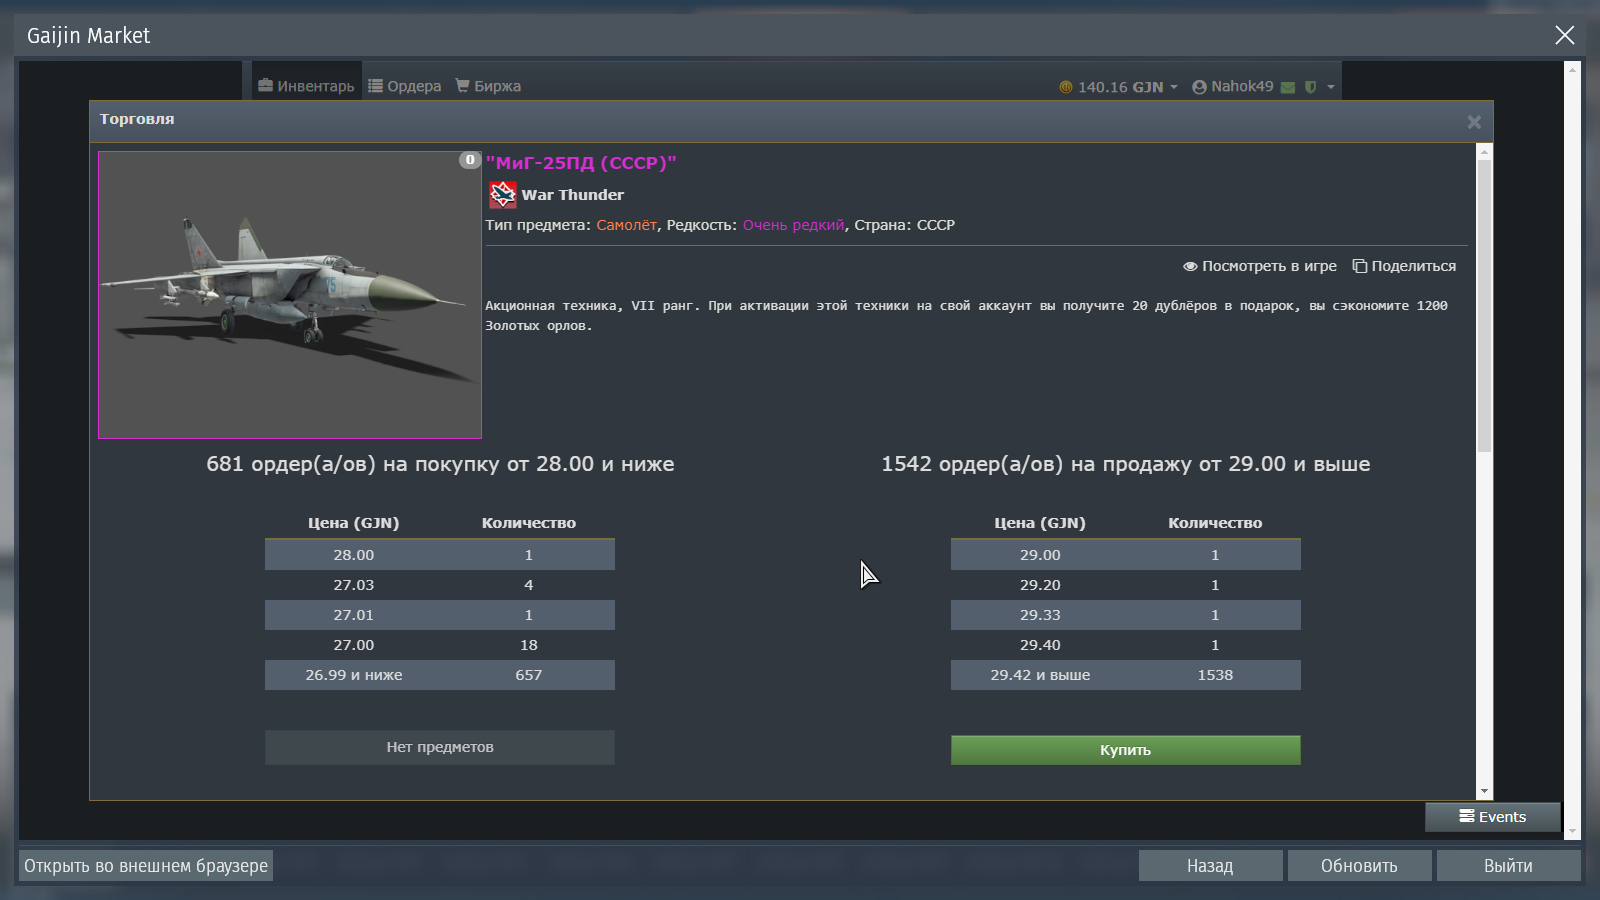The width and height of the screenshot is (1600, 900).
Task: Switch to the Инвентарь tab
Action: 306,86
